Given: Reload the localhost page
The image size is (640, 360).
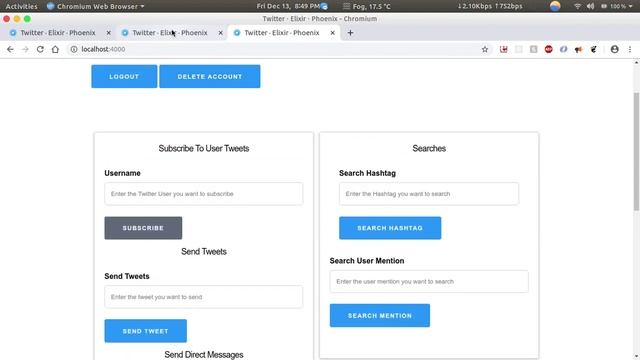Looking at the screenshot, I should pos(40,49).
